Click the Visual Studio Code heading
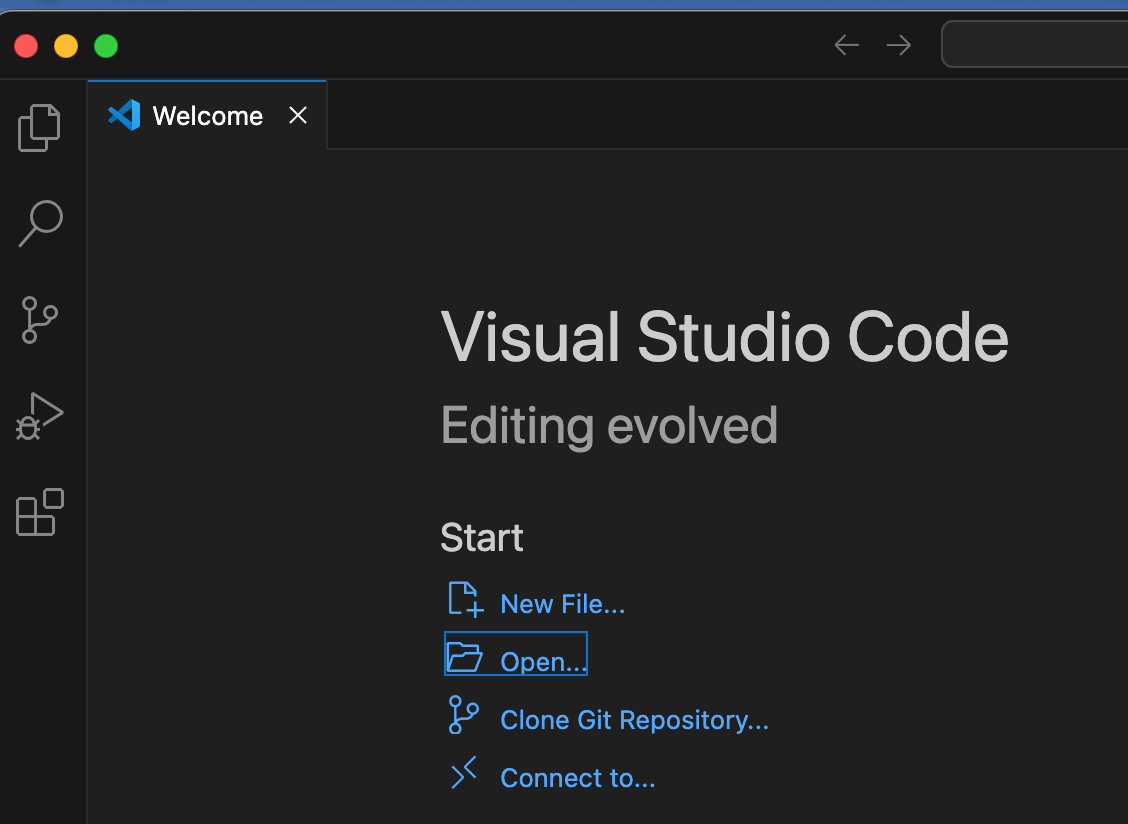 [x=724, y=337]
